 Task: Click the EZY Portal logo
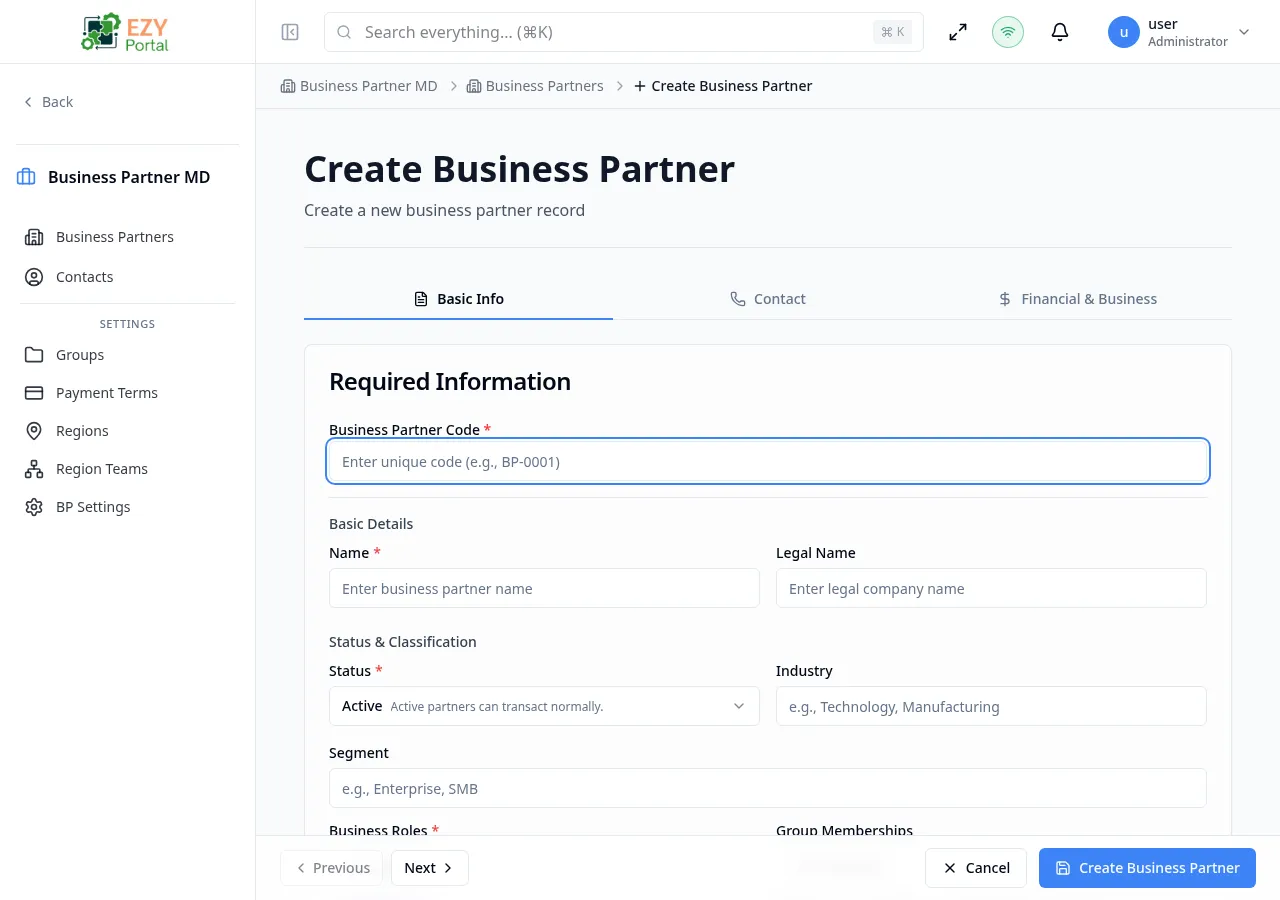pos(124,31)
